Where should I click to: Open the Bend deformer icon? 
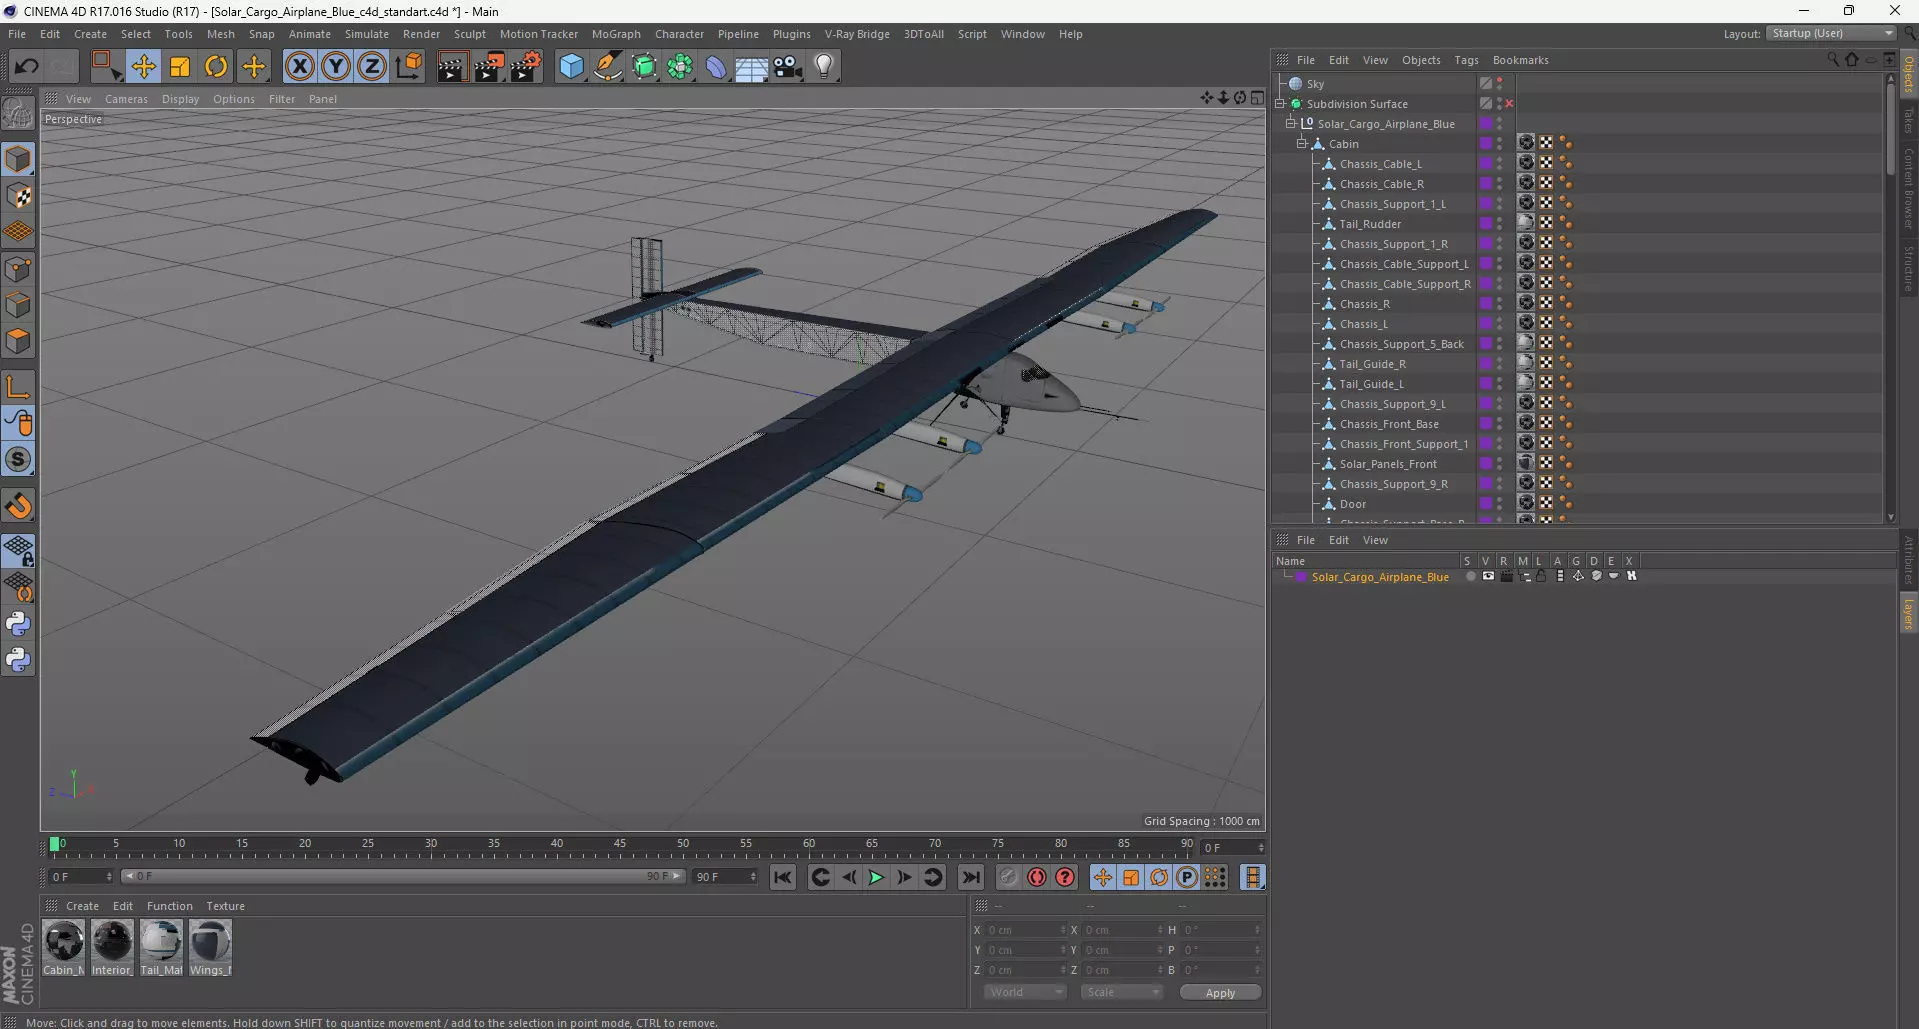pos(716,67)
